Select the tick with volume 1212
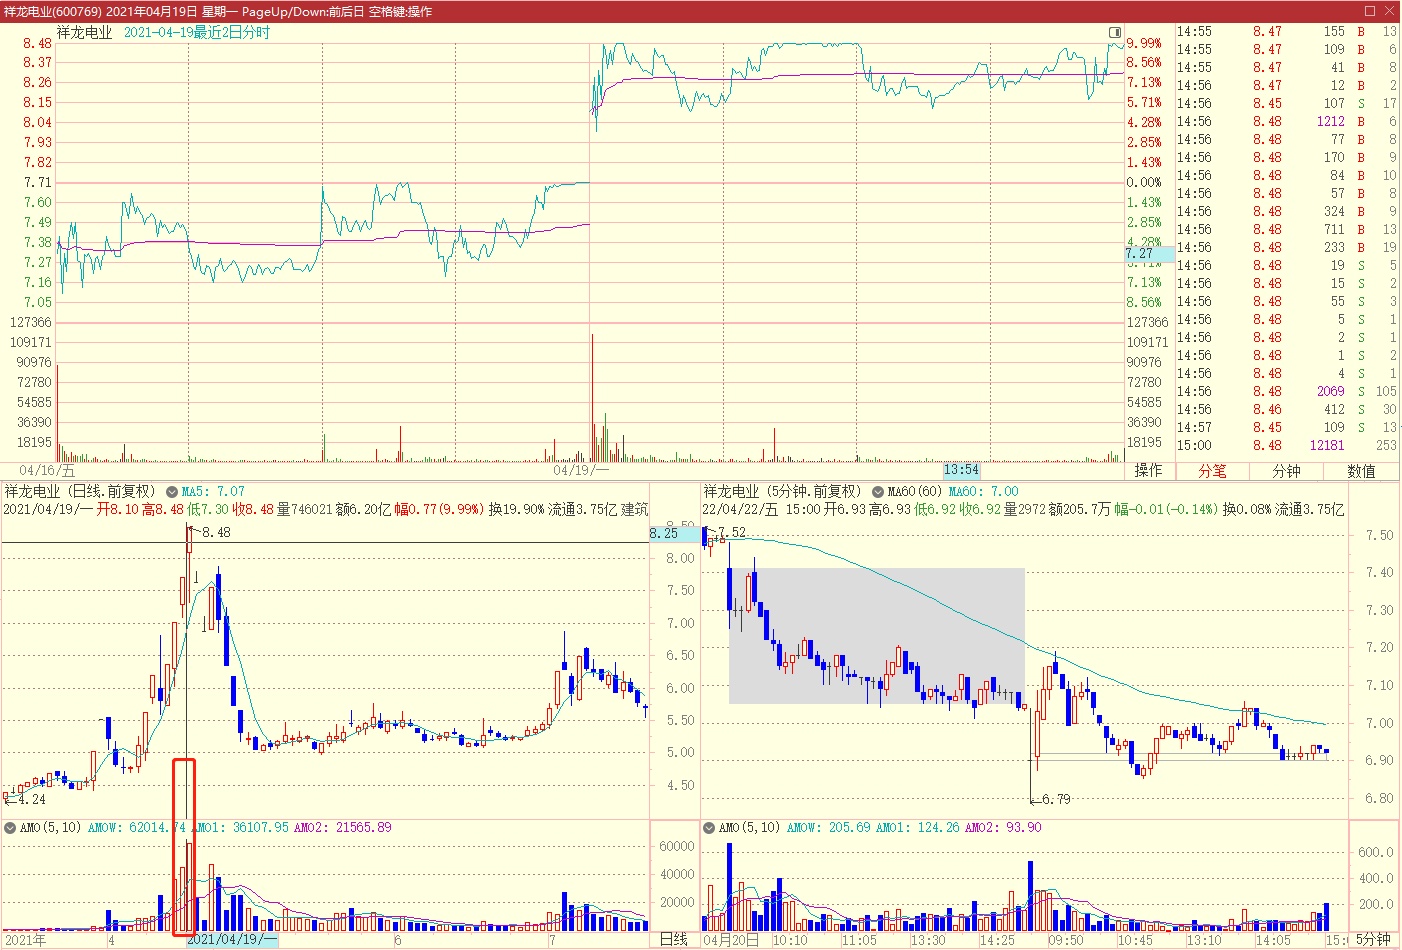 pyautogui.click(x=1287, y=122)
